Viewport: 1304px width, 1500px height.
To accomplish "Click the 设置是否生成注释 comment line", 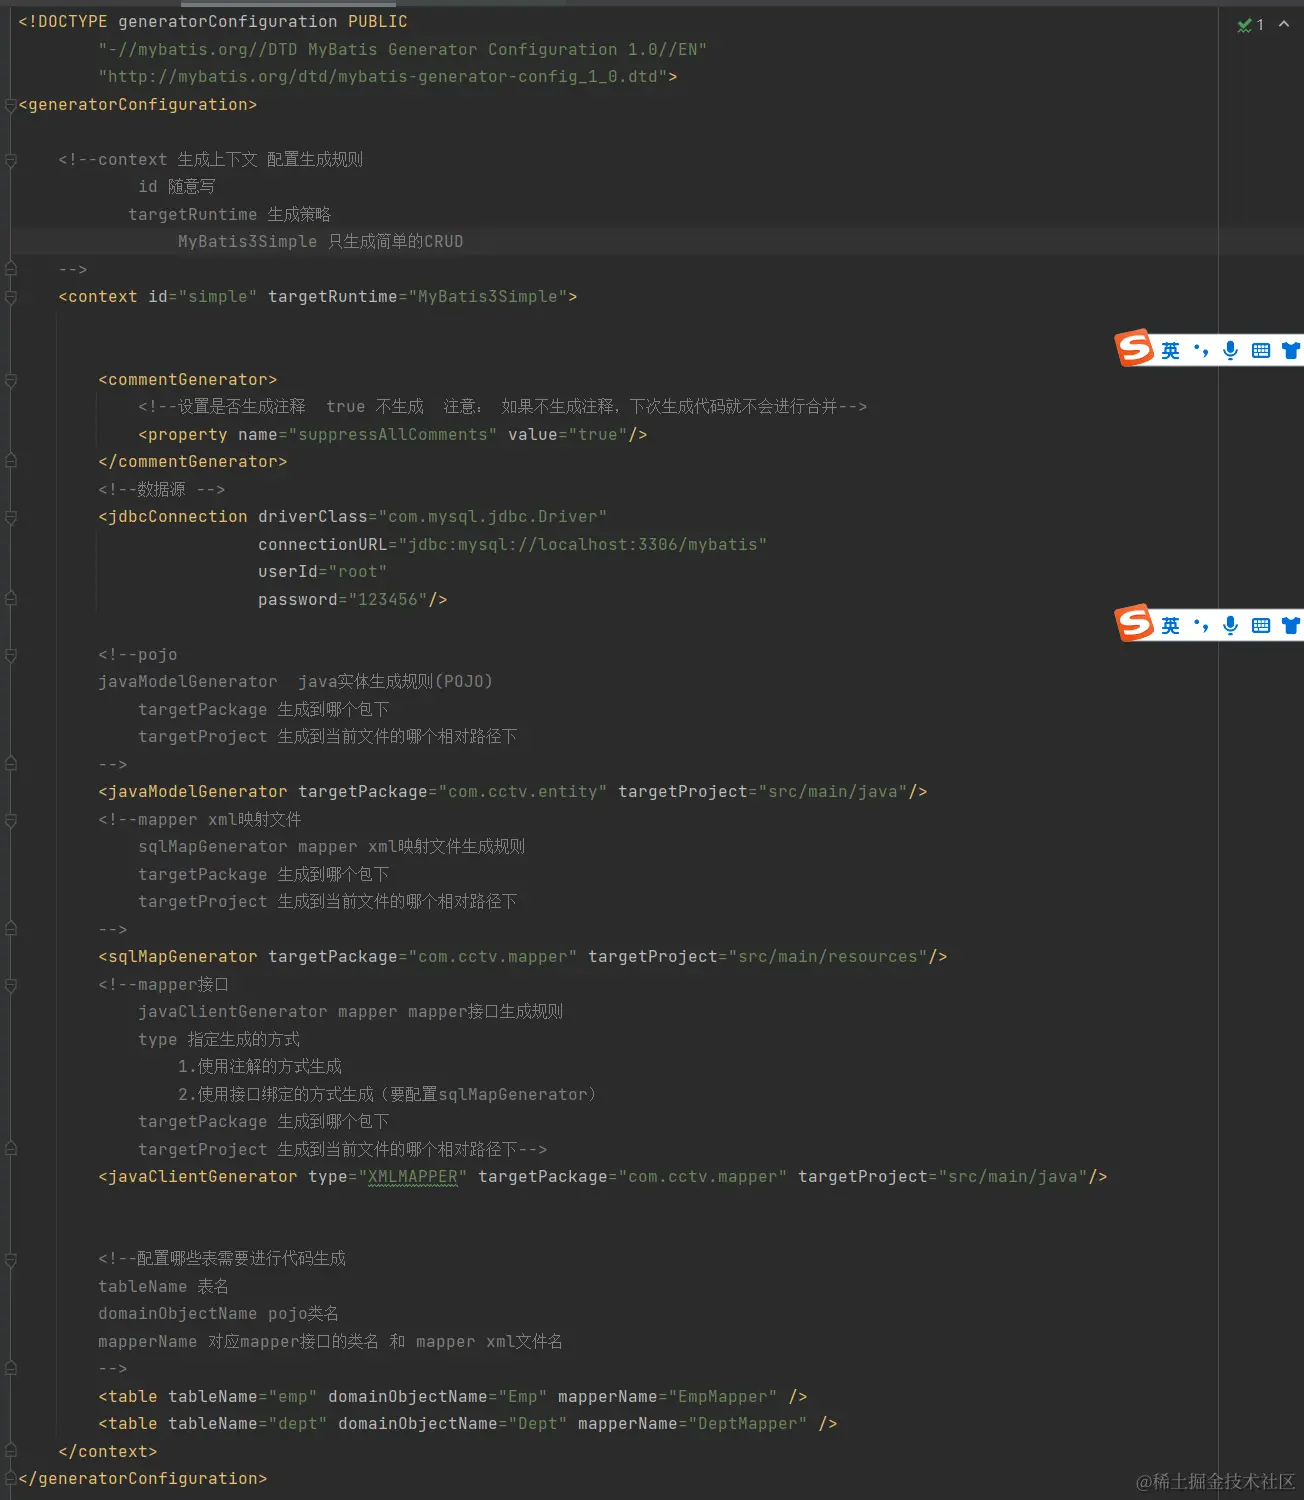I will coord(503,407).
